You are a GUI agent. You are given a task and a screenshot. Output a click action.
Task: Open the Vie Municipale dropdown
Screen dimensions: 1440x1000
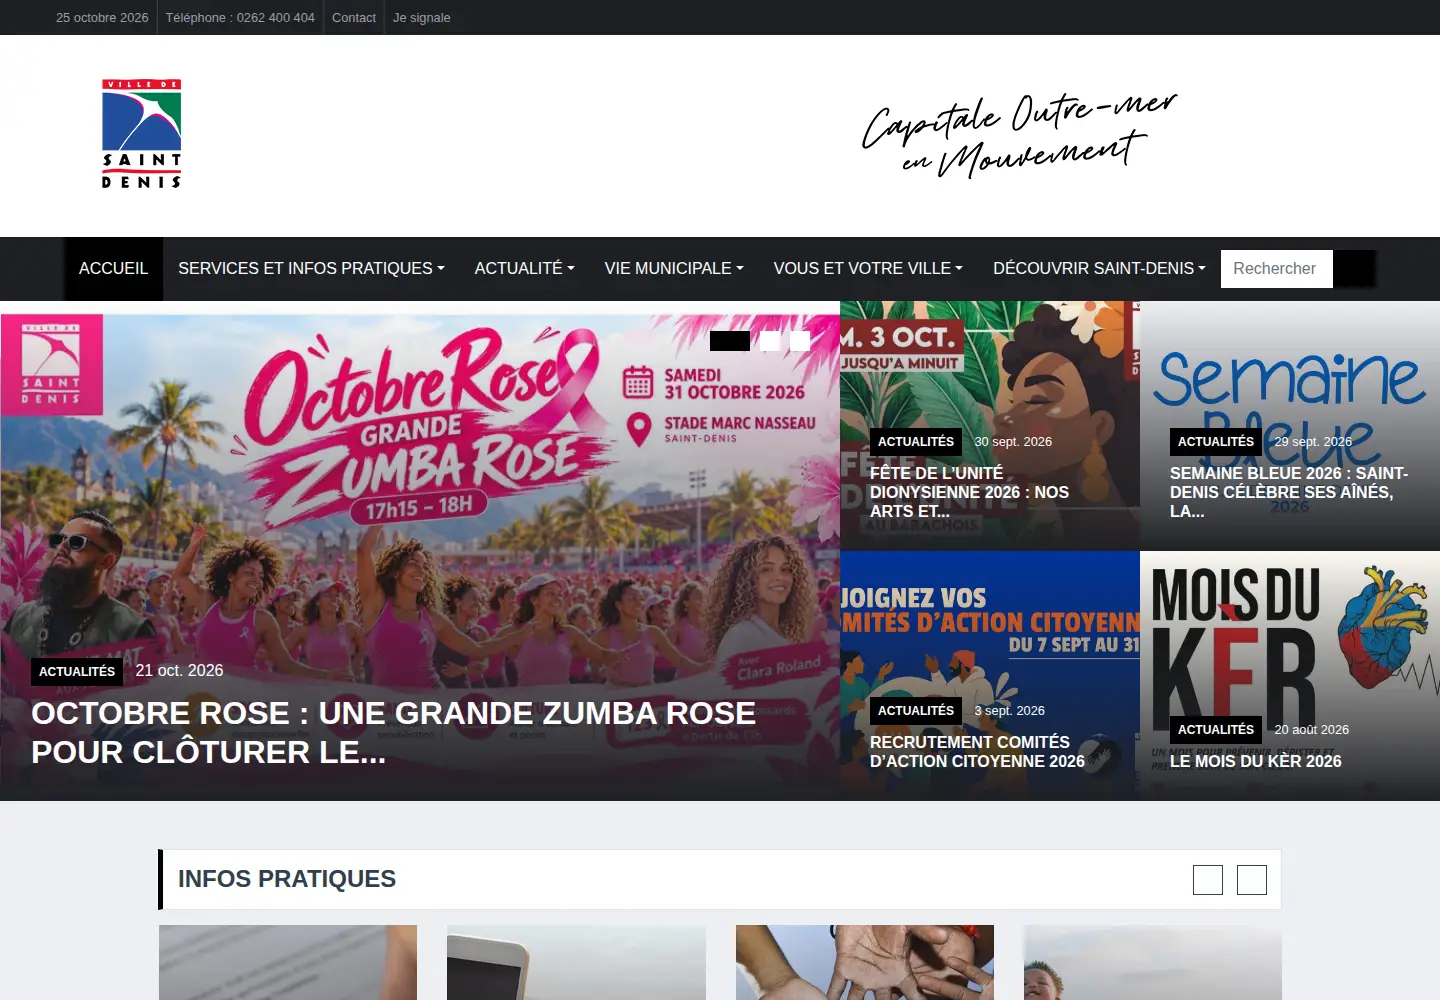click(674, 269)
